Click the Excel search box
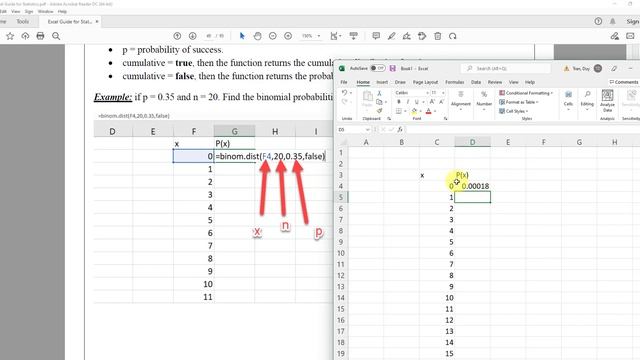Image resolution: width=640 pixels, height=360 pixels. point(506,68)
